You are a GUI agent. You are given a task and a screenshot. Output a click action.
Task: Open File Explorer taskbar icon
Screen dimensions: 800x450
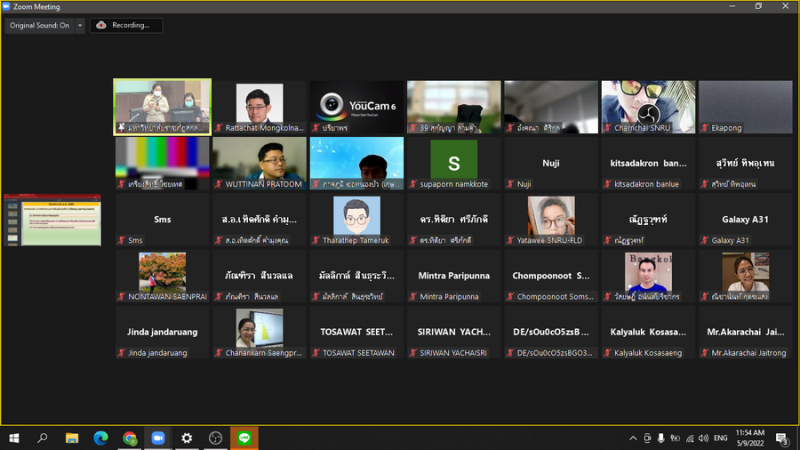click(72, 438)
